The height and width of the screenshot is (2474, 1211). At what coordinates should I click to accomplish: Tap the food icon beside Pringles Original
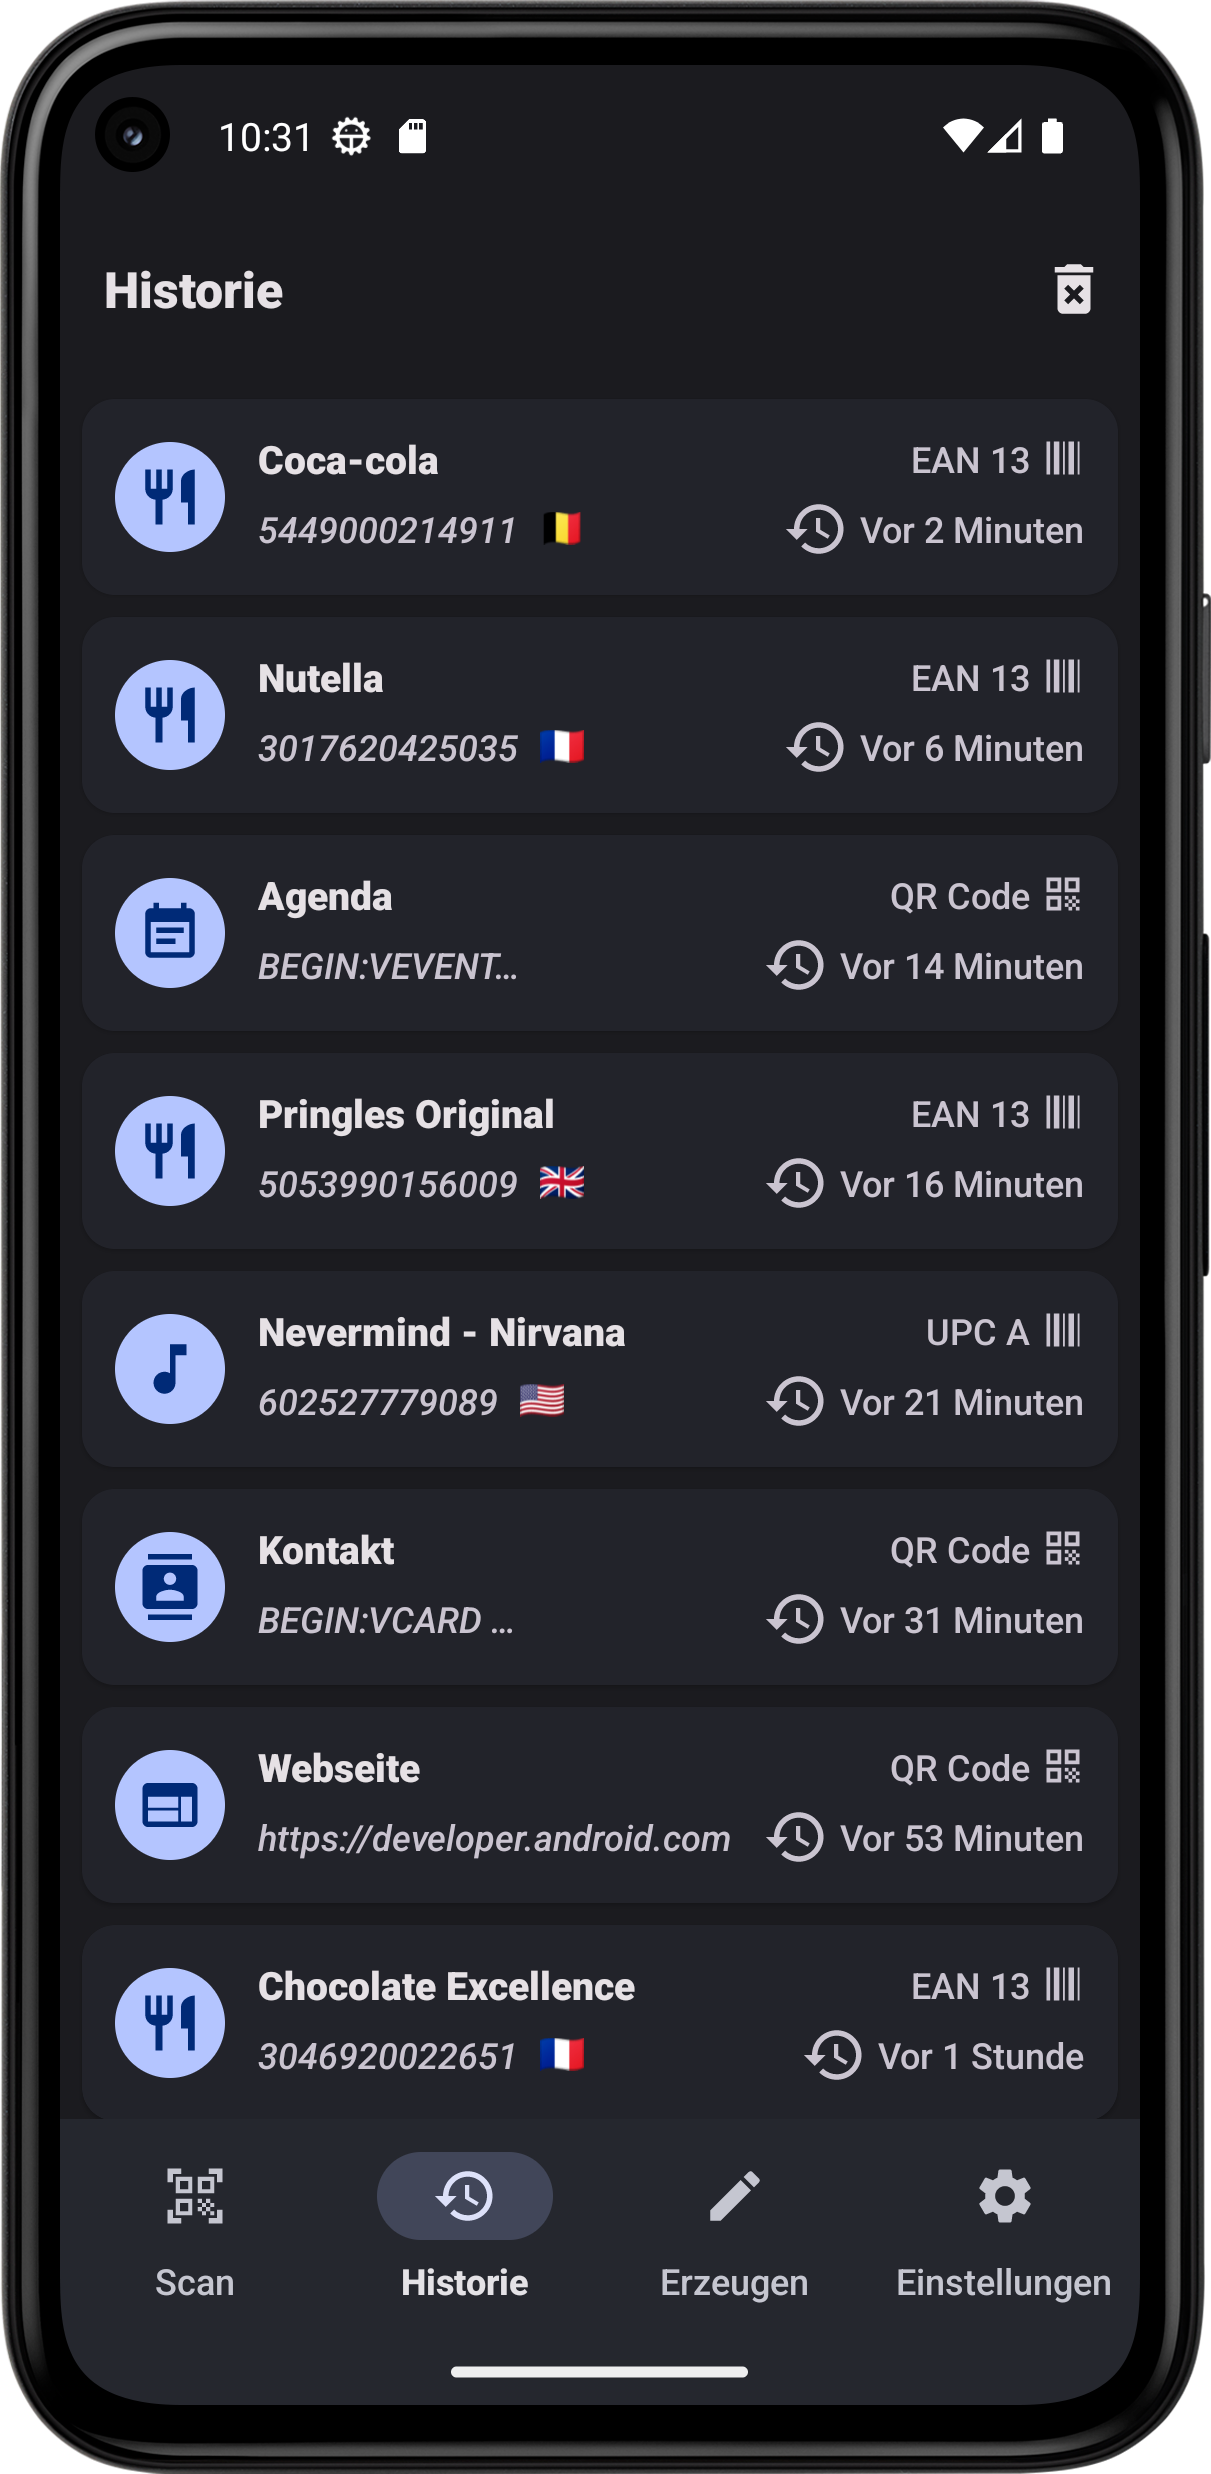[x=170, y=1151]
